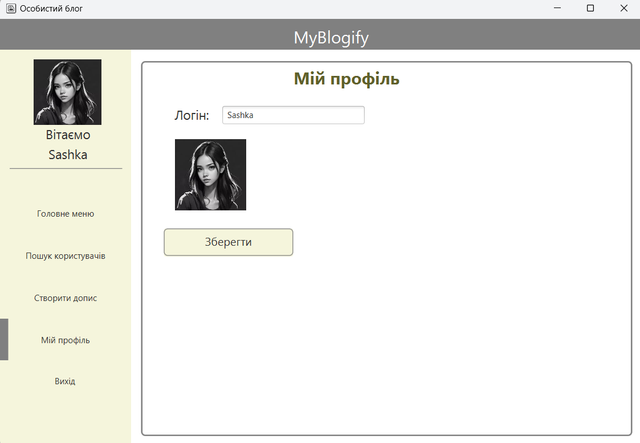Viewport: 640px width, 443px height.
Task: Maximize the Особистий блог window
Action: click(x=590, y=8)
